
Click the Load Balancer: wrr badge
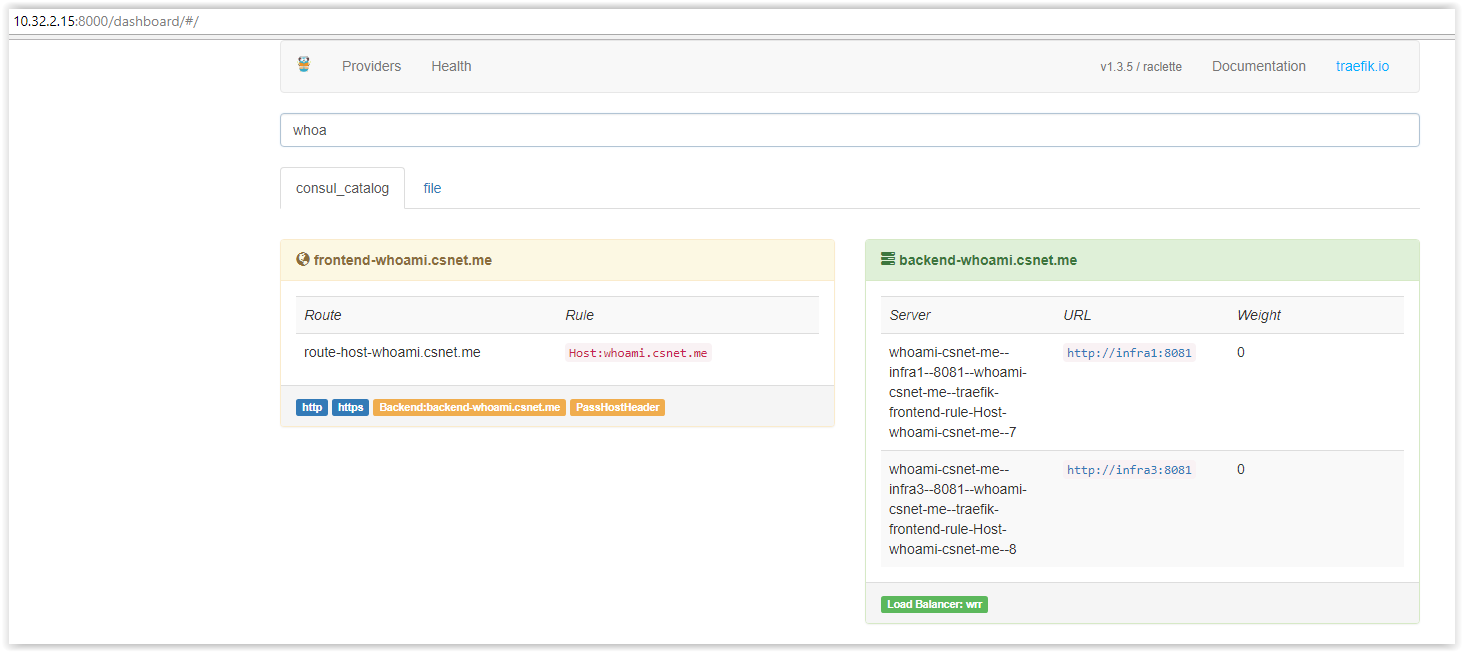934,605
